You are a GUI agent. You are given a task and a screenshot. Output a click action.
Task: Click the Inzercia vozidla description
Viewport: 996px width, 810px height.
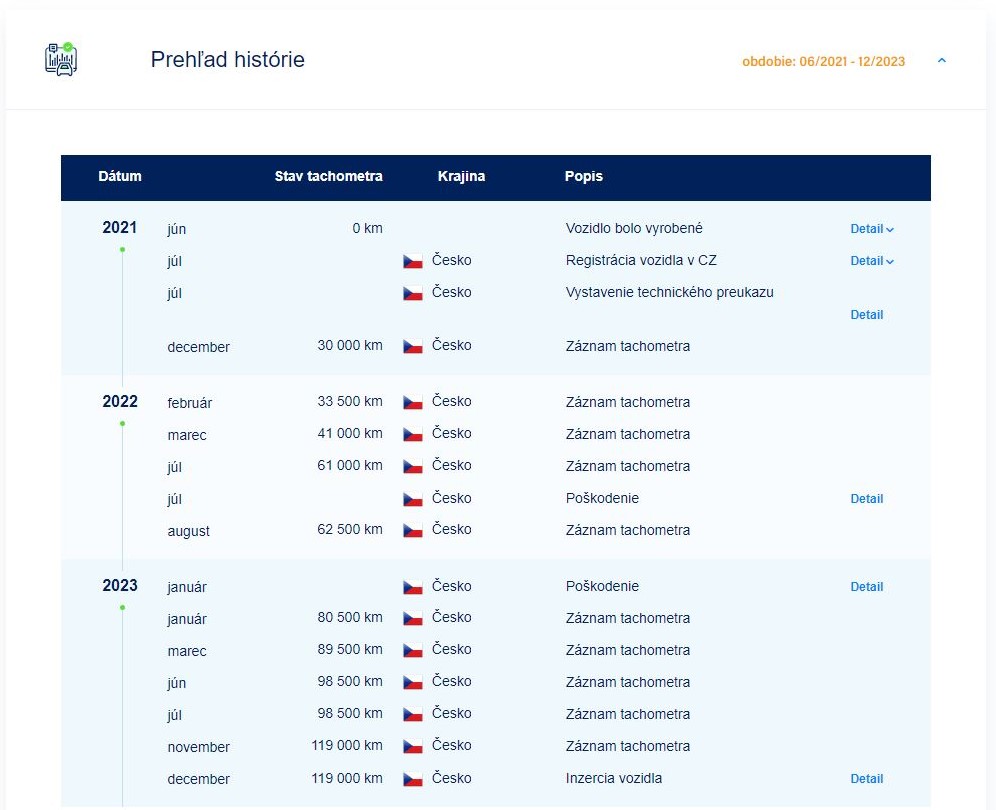(x=614, y=778)
